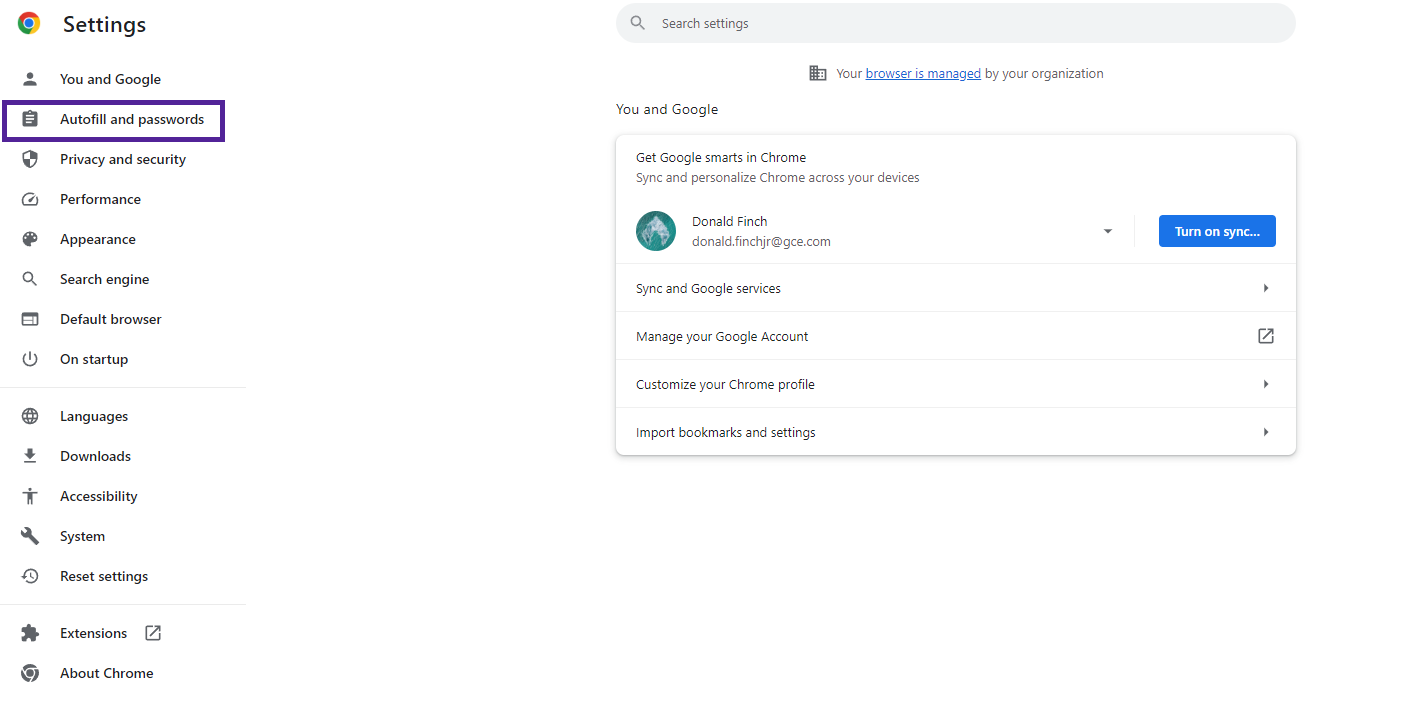Click the Settings page title
The image size is (1402, 721).
pyautogui.click(x=104, y=24)
